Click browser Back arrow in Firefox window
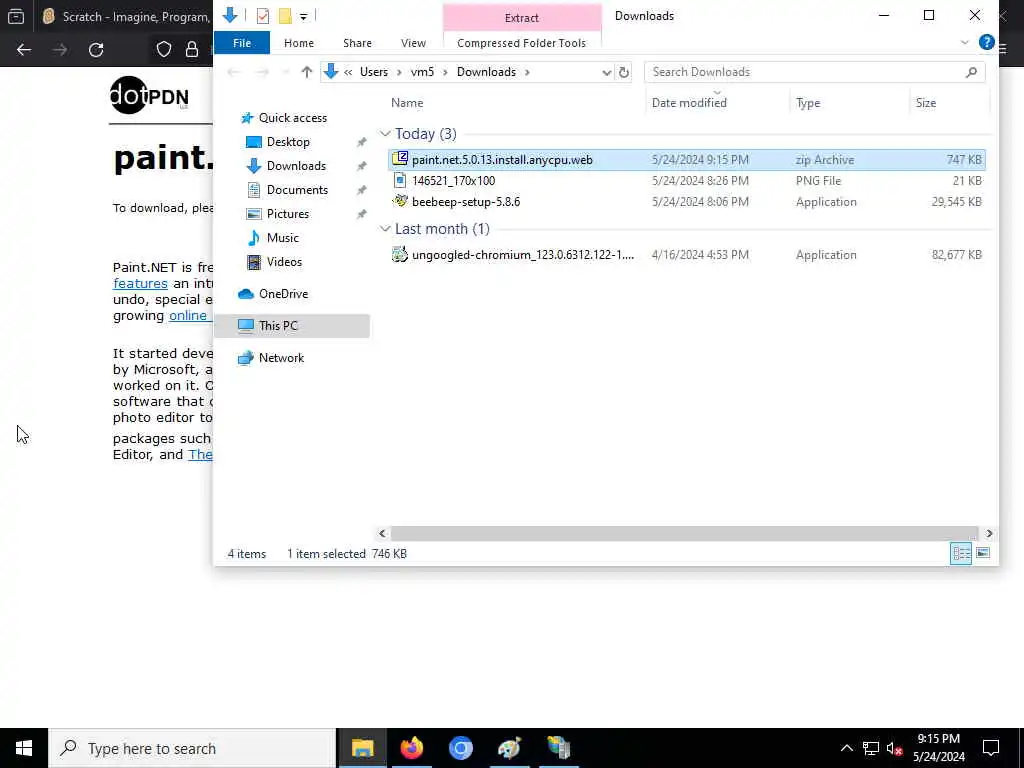The width and height of the screenshot is (1024, 768). pos(24,50)
